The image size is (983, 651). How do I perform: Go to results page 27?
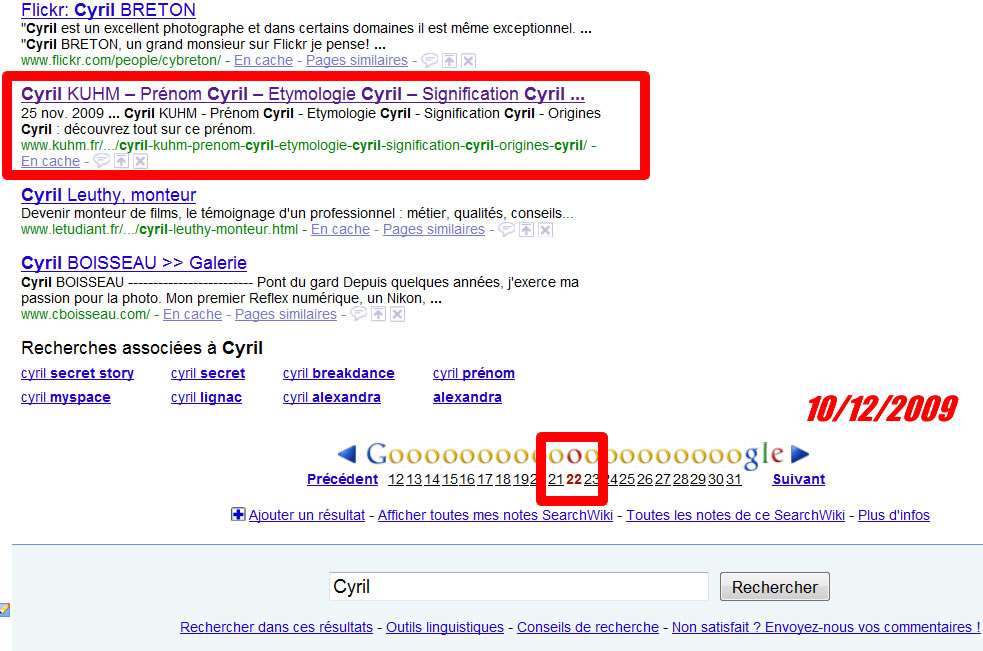click(663, 479)
